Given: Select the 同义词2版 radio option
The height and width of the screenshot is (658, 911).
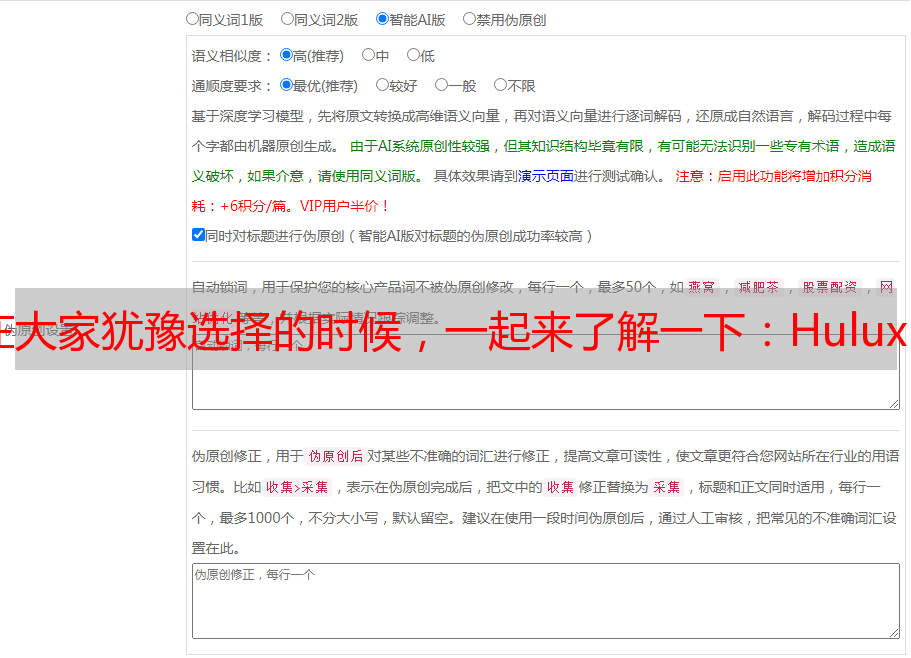Looking at the screenshot, I should (287, 19).
